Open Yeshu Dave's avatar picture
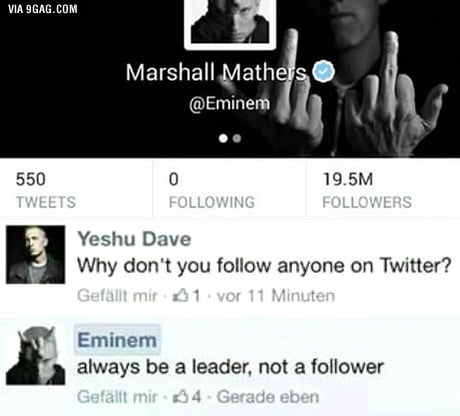This screenshot has width=460, height=416. coord(35,254)
